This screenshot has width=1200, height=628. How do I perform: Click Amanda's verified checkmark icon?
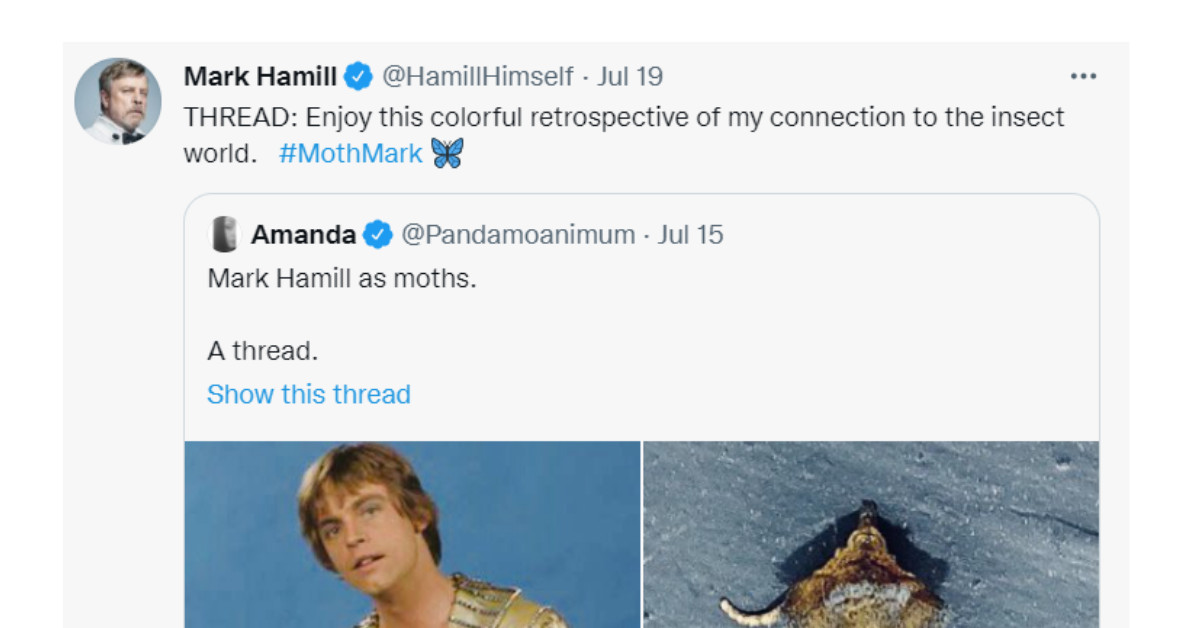(377, 233)
